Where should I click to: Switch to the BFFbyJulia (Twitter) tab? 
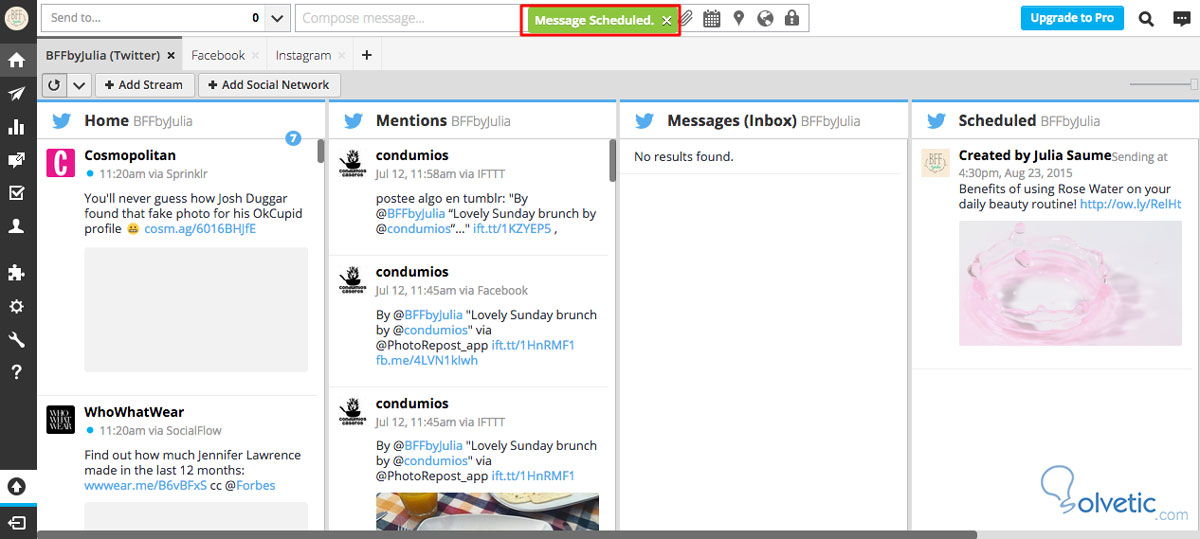point(104,56)
